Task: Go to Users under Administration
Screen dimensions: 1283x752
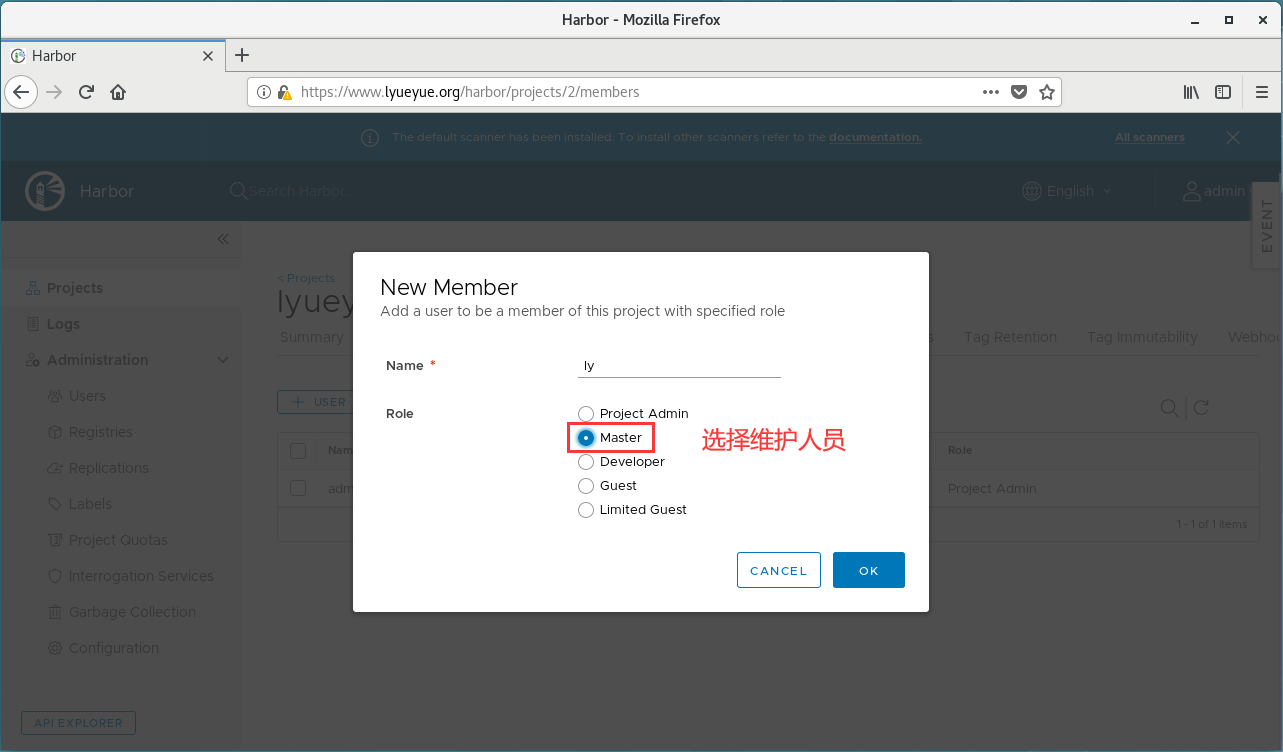Action: click(x=87, y=396)
